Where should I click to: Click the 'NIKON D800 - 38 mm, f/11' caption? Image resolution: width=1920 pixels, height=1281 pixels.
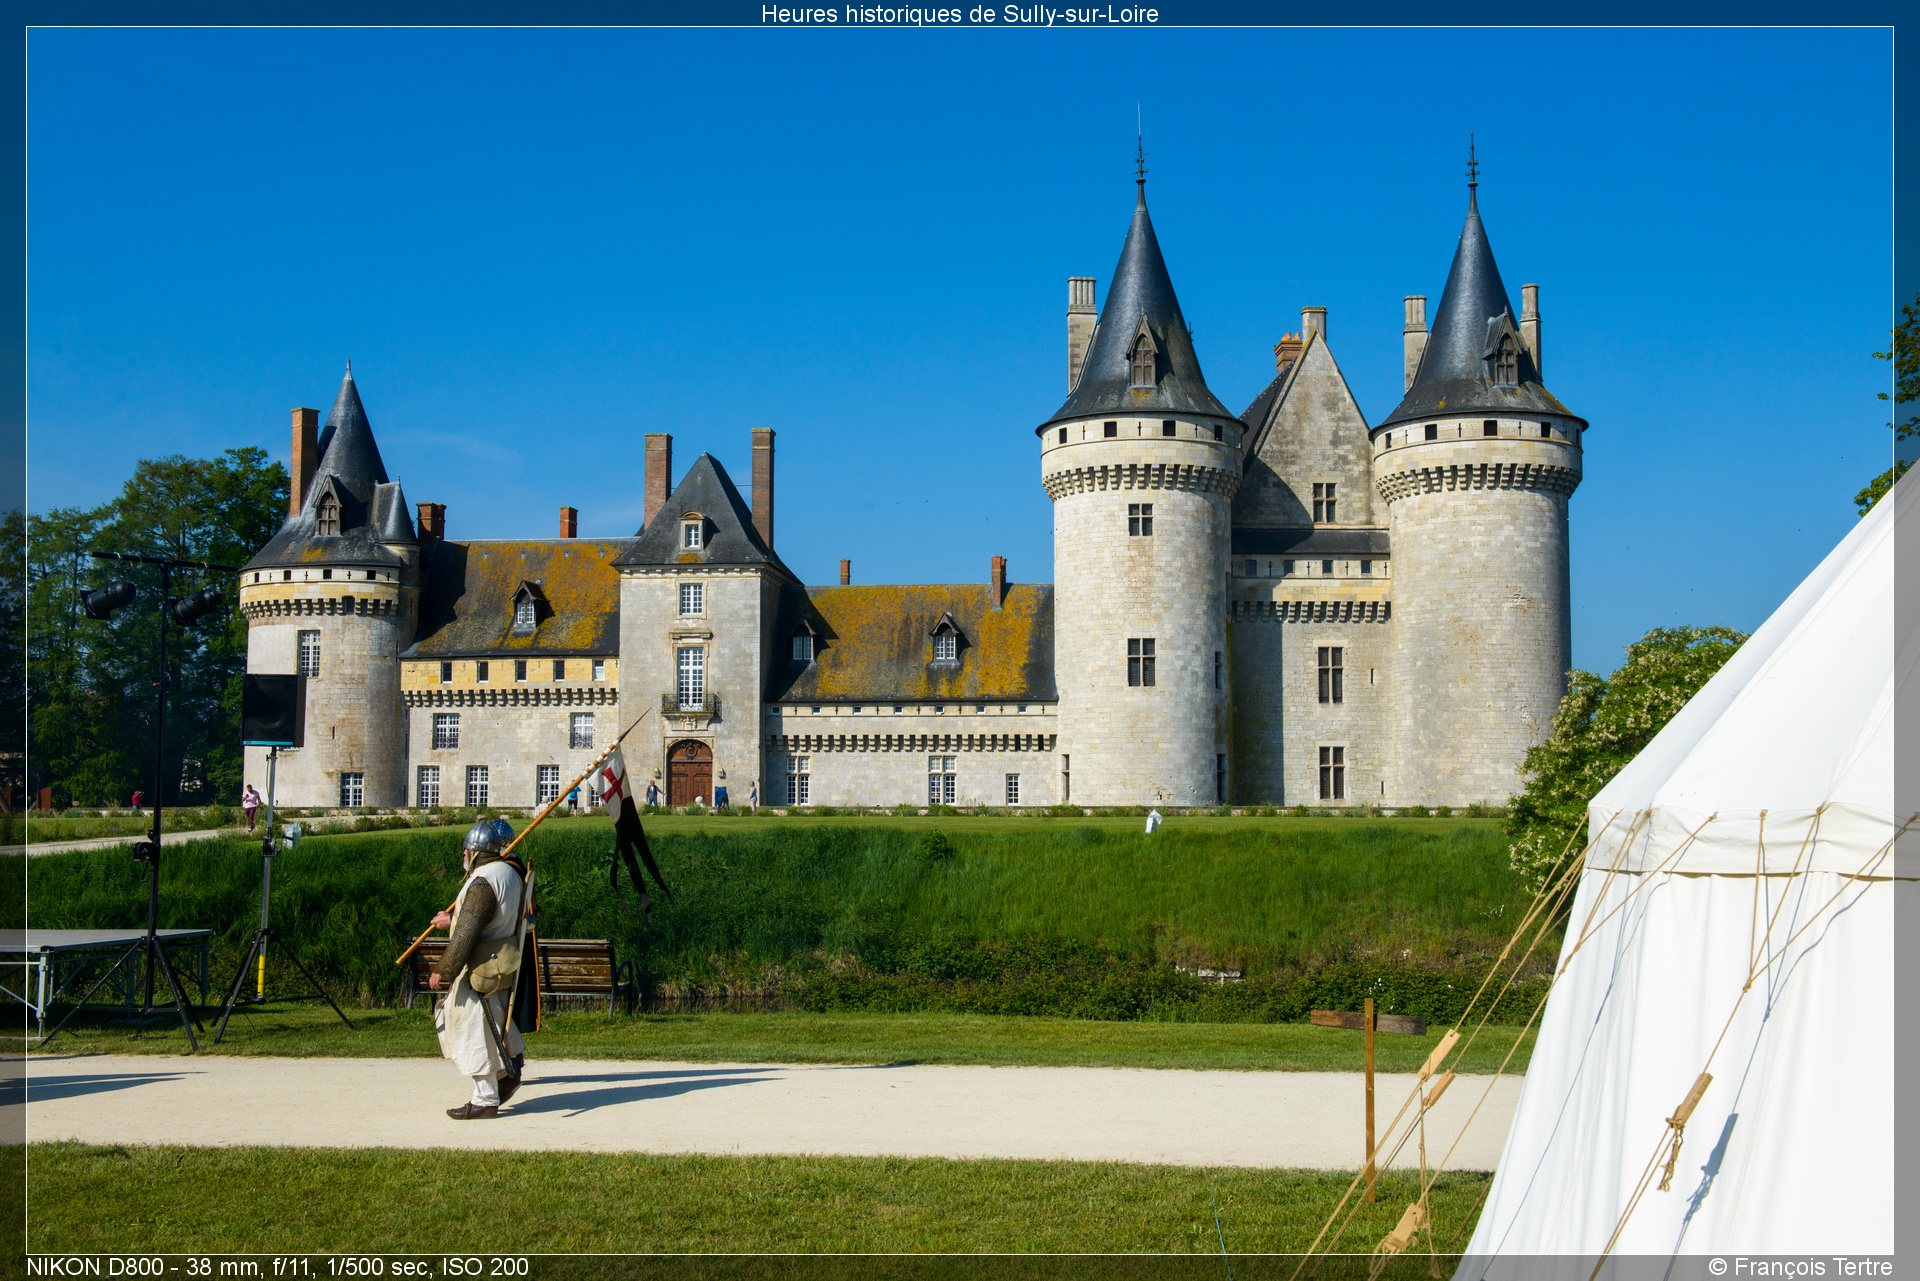click(x=277, y=1267)
